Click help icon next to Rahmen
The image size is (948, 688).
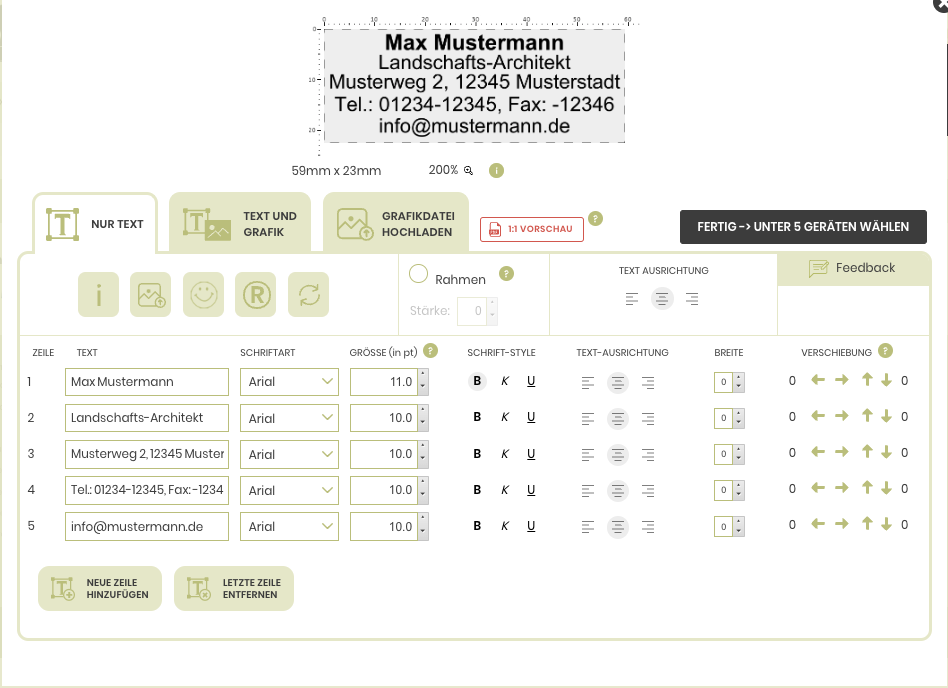tap(507, 274)
